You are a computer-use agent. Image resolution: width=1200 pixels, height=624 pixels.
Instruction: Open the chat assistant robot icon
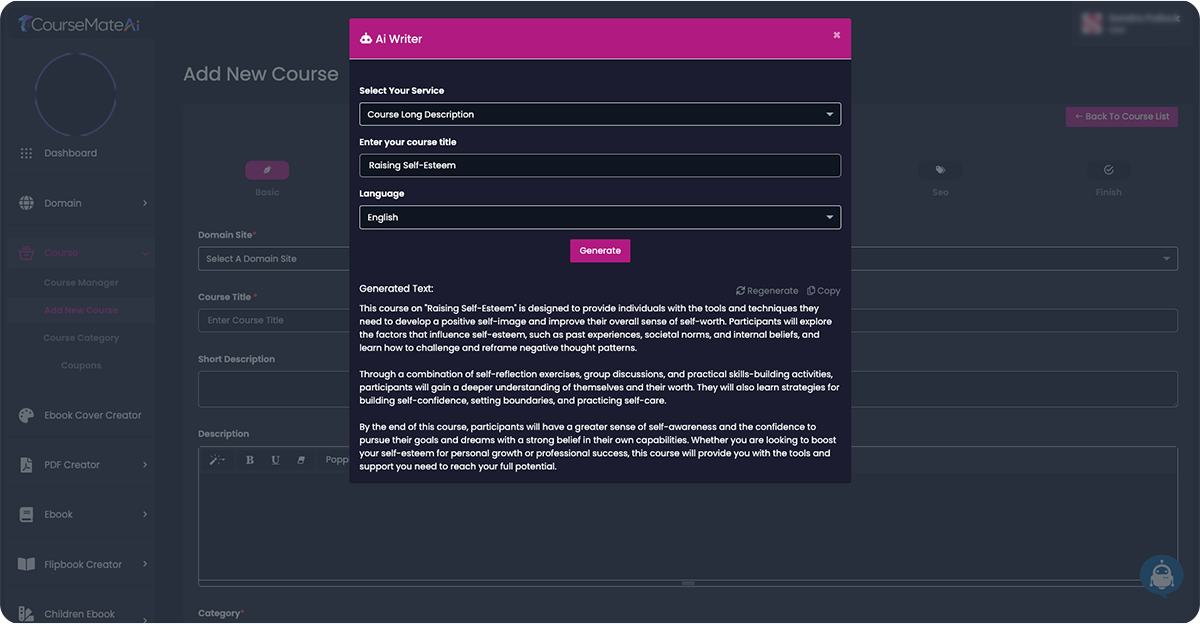(1161, 574)
